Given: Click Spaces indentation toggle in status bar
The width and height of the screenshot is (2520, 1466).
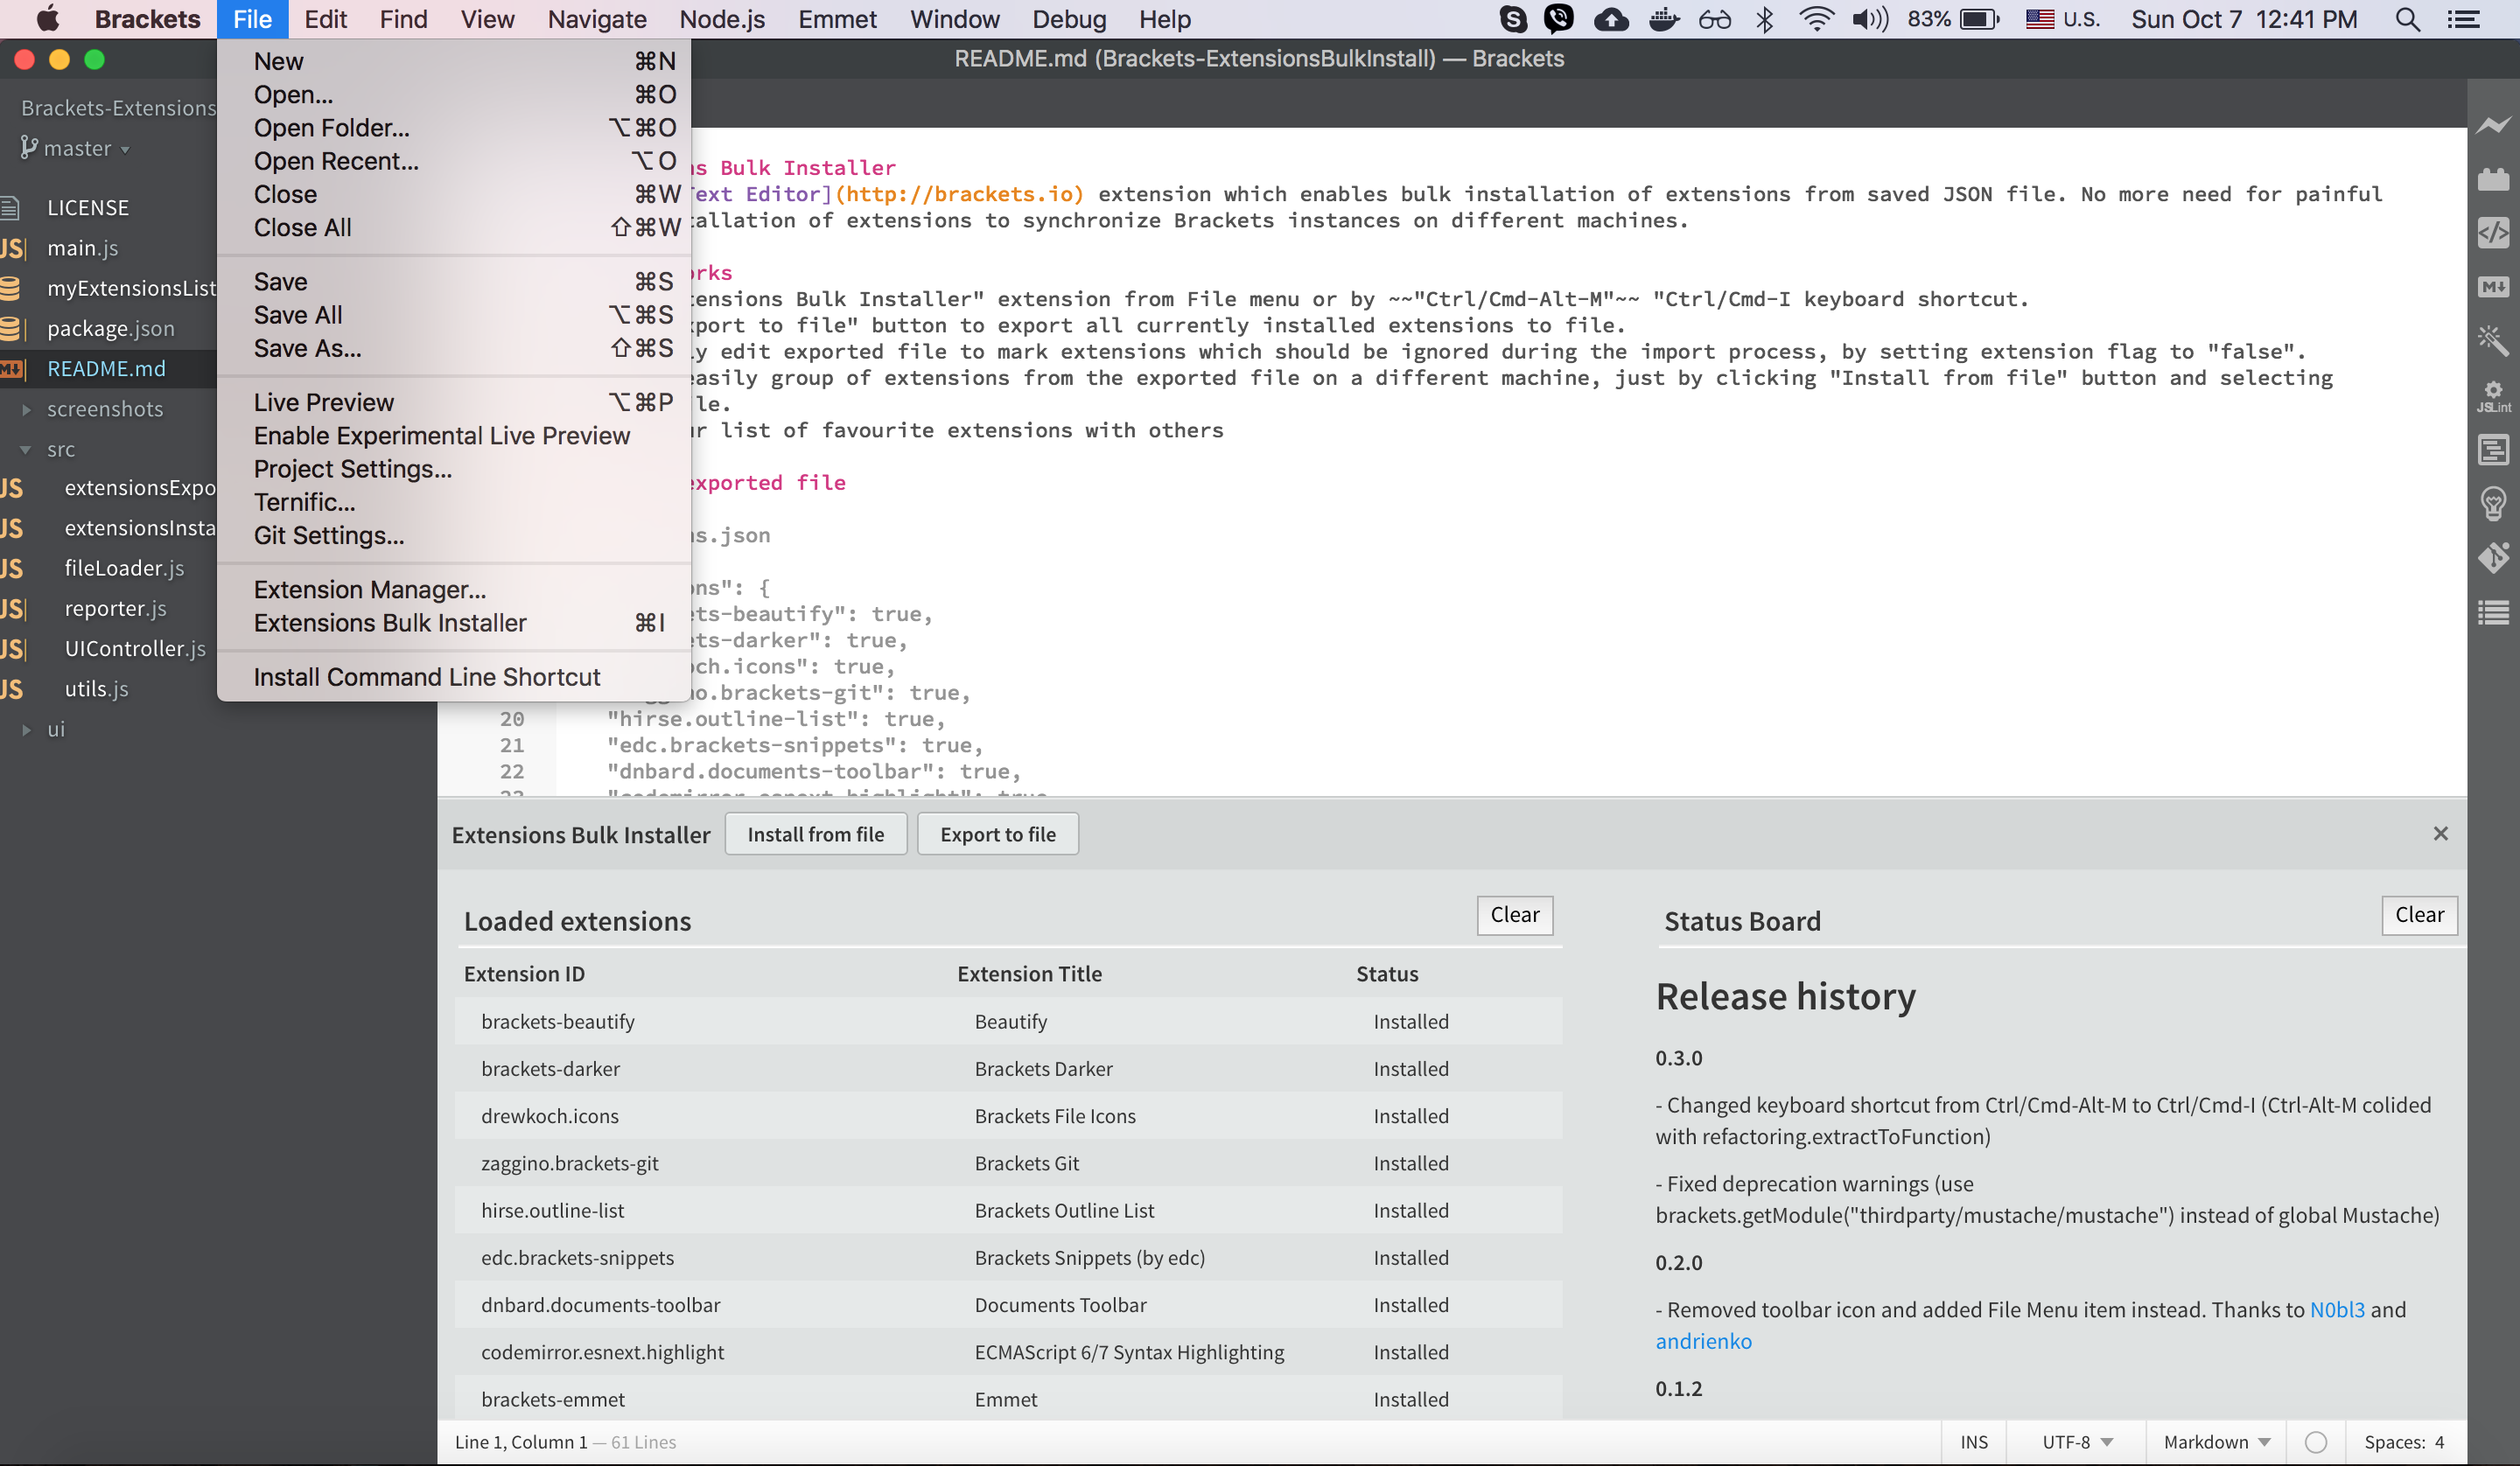Looking at the screenshot, I should (2394, 1442).
